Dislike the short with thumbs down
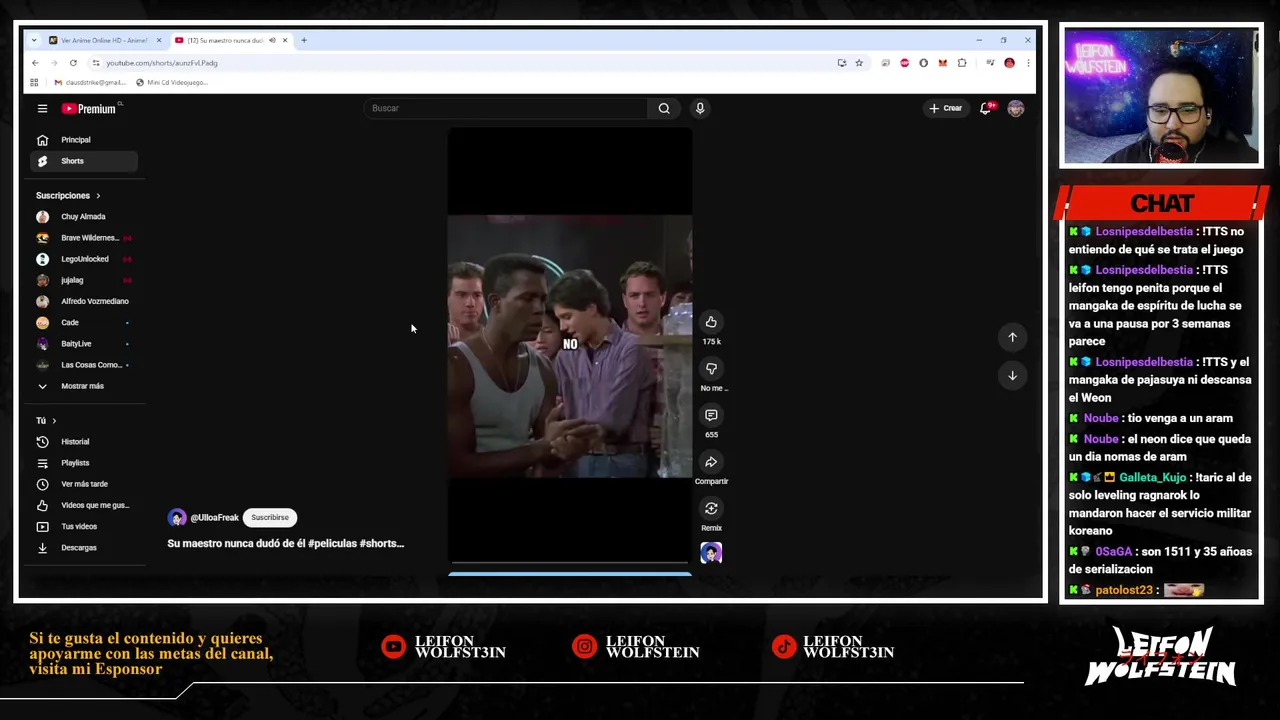Image resolution: width=1280 pixels, height=720 pixels. tap(711, 369)
